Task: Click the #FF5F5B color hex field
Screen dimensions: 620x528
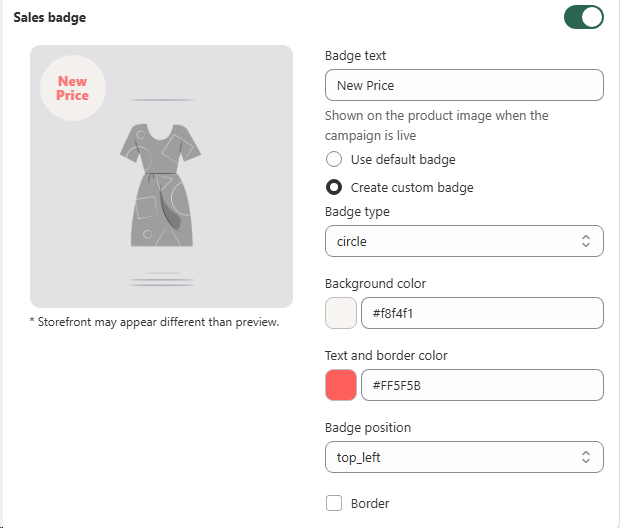Action: coord(482,385)
